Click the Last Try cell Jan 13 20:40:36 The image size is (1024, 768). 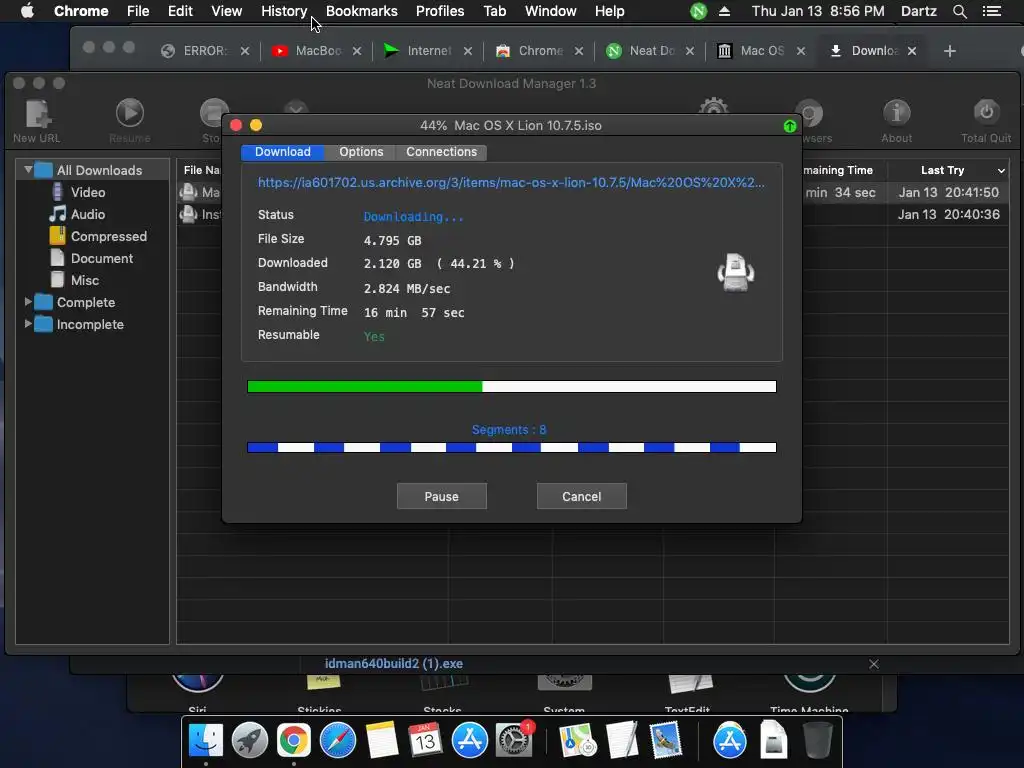(x=948, y=214)
